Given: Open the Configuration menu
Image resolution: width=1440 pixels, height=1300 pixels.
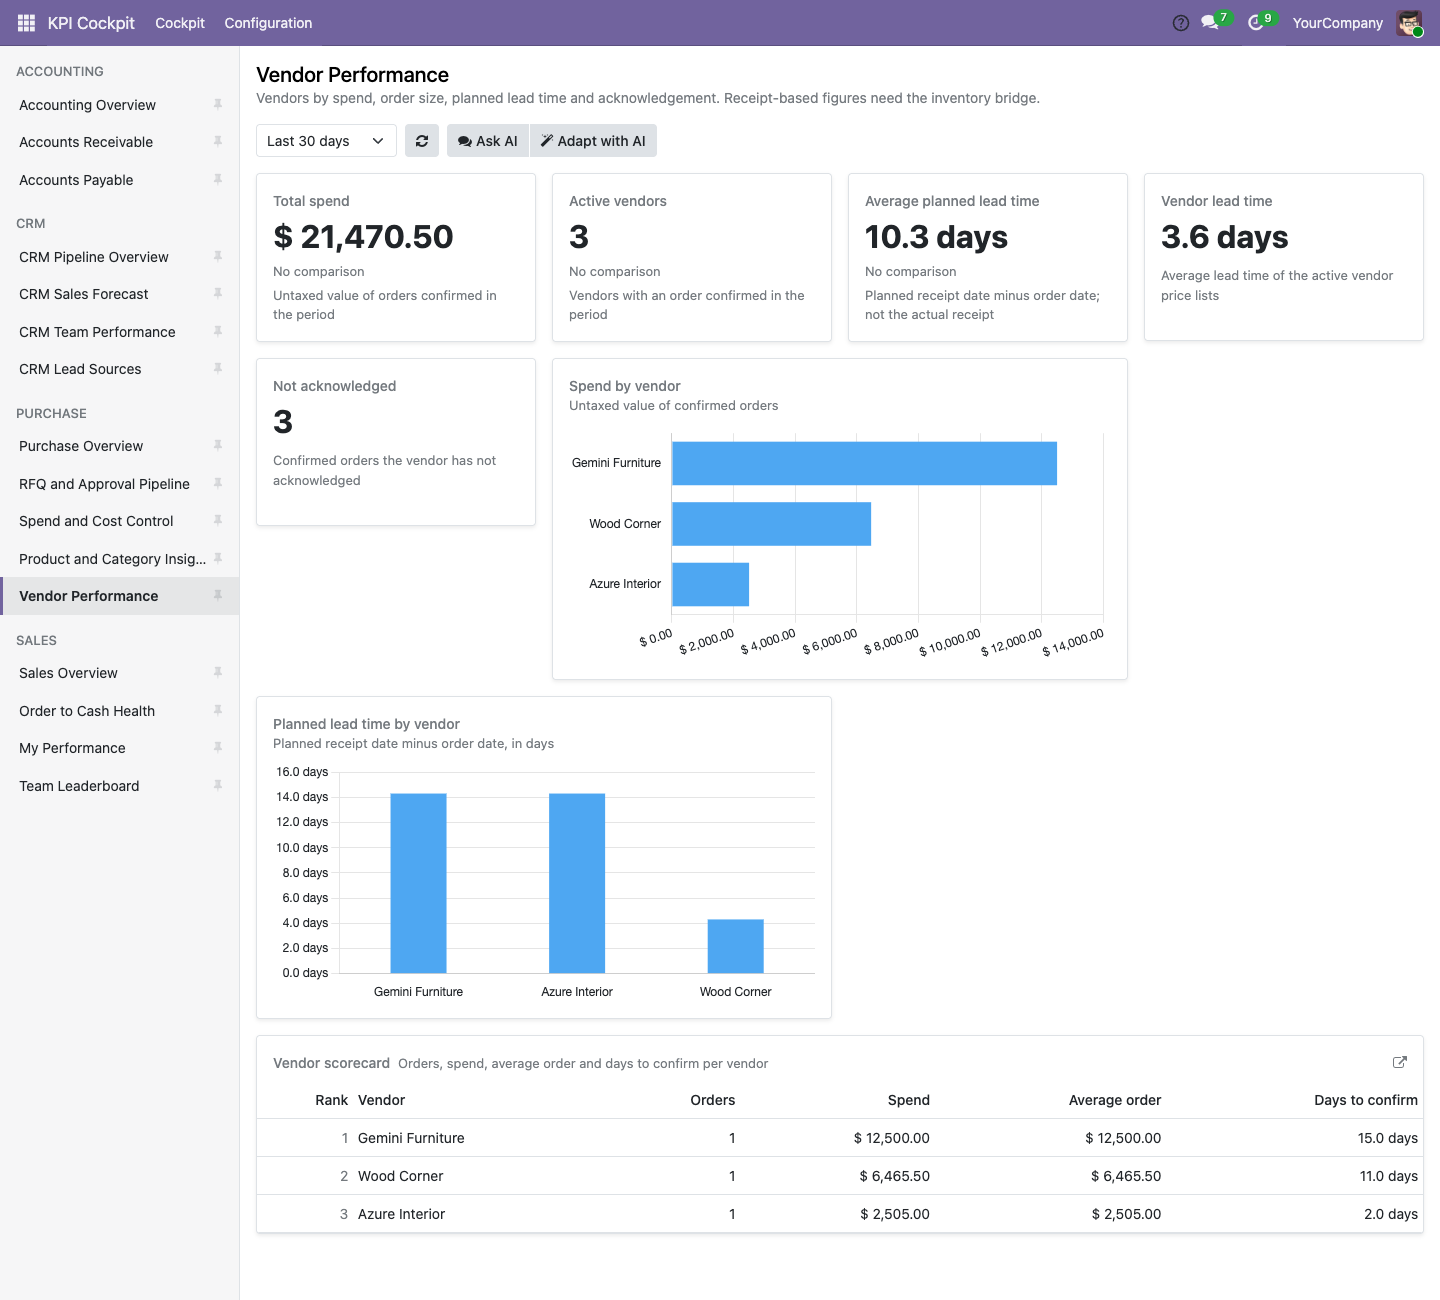Looking at the screenshot, I should pyautogui.click(x=268, y=23).
